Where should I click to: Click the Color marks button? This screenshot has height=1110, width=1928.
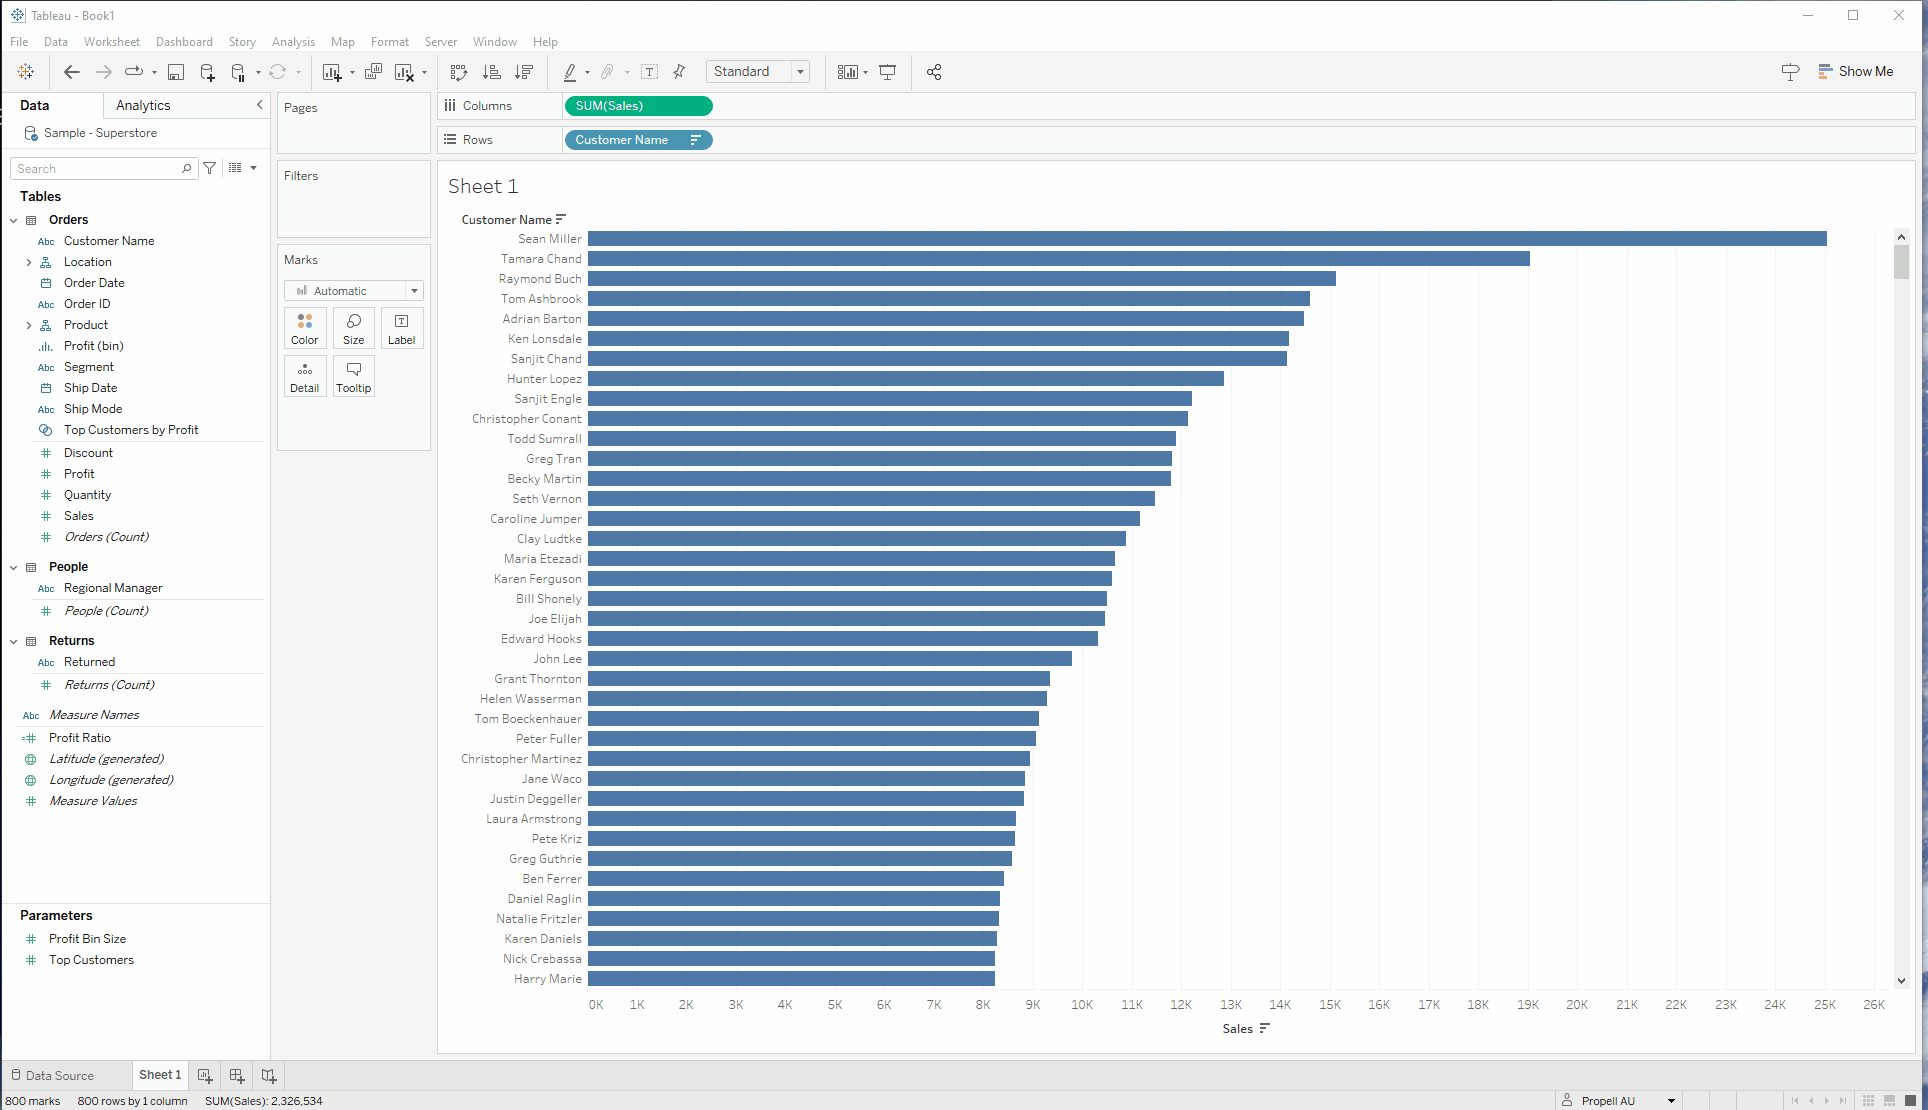tap(305, 328)
